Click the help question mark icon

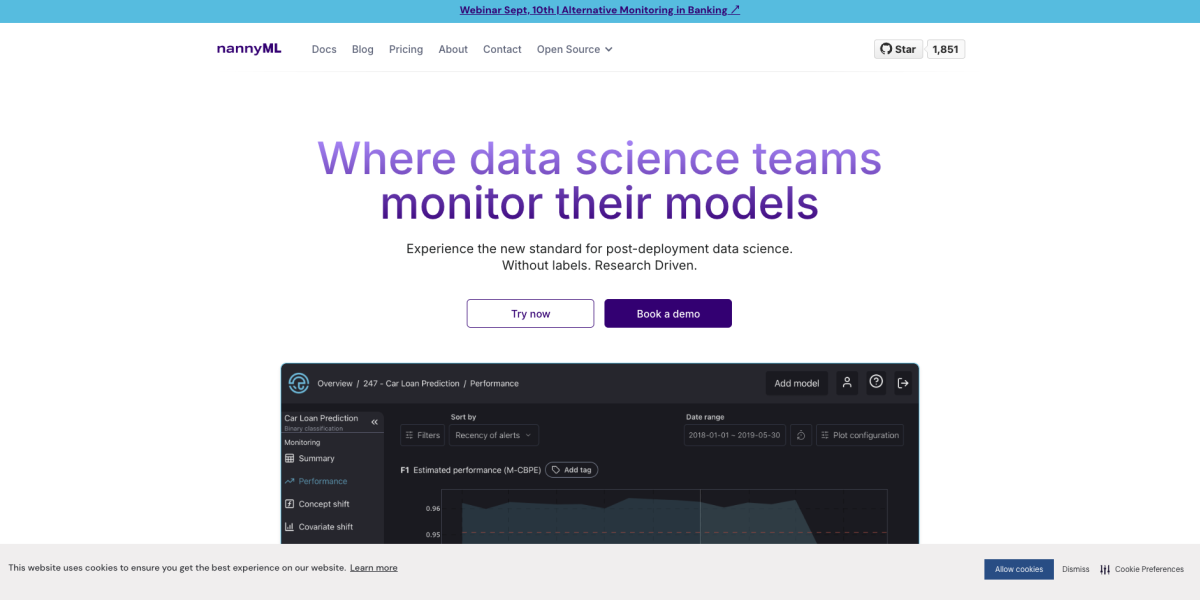(876, 382)
